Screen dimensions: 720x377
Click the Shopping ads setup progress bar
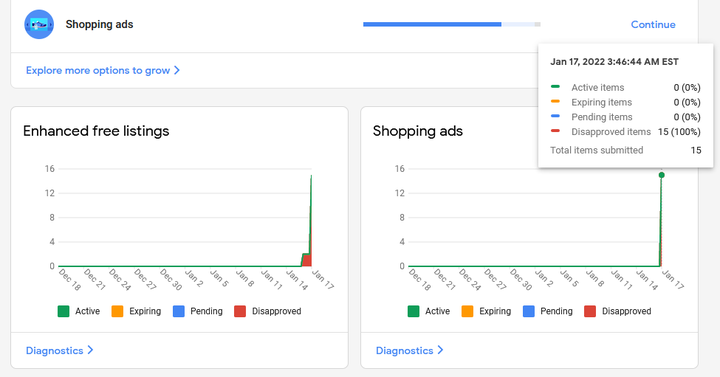[x=451, y=24]
